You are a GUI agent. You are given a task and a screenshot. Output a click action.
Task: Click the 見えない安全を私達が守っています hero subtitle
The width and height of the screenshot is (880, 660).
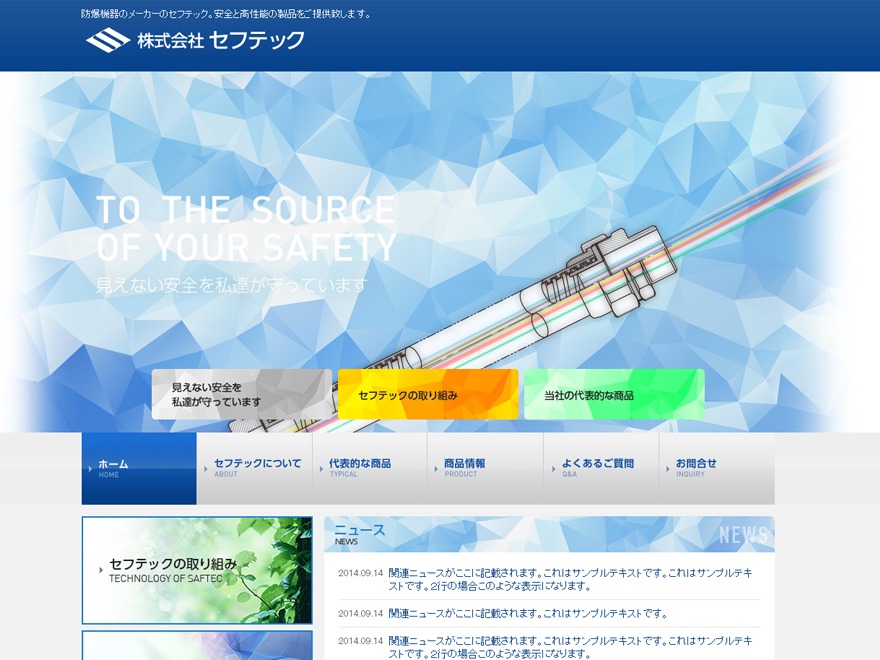point(232,285)
